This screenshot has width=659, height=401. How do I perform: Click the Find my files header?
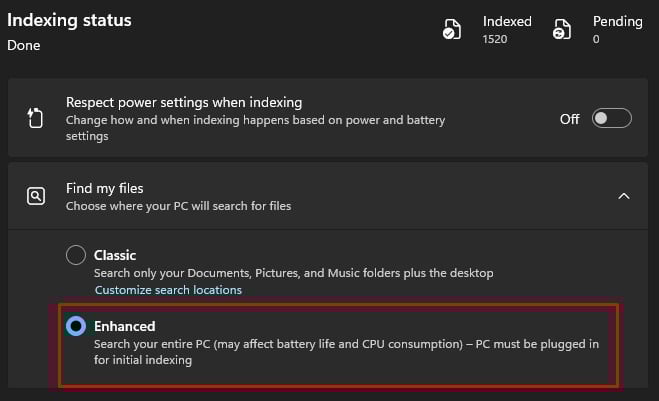point(105,188)
